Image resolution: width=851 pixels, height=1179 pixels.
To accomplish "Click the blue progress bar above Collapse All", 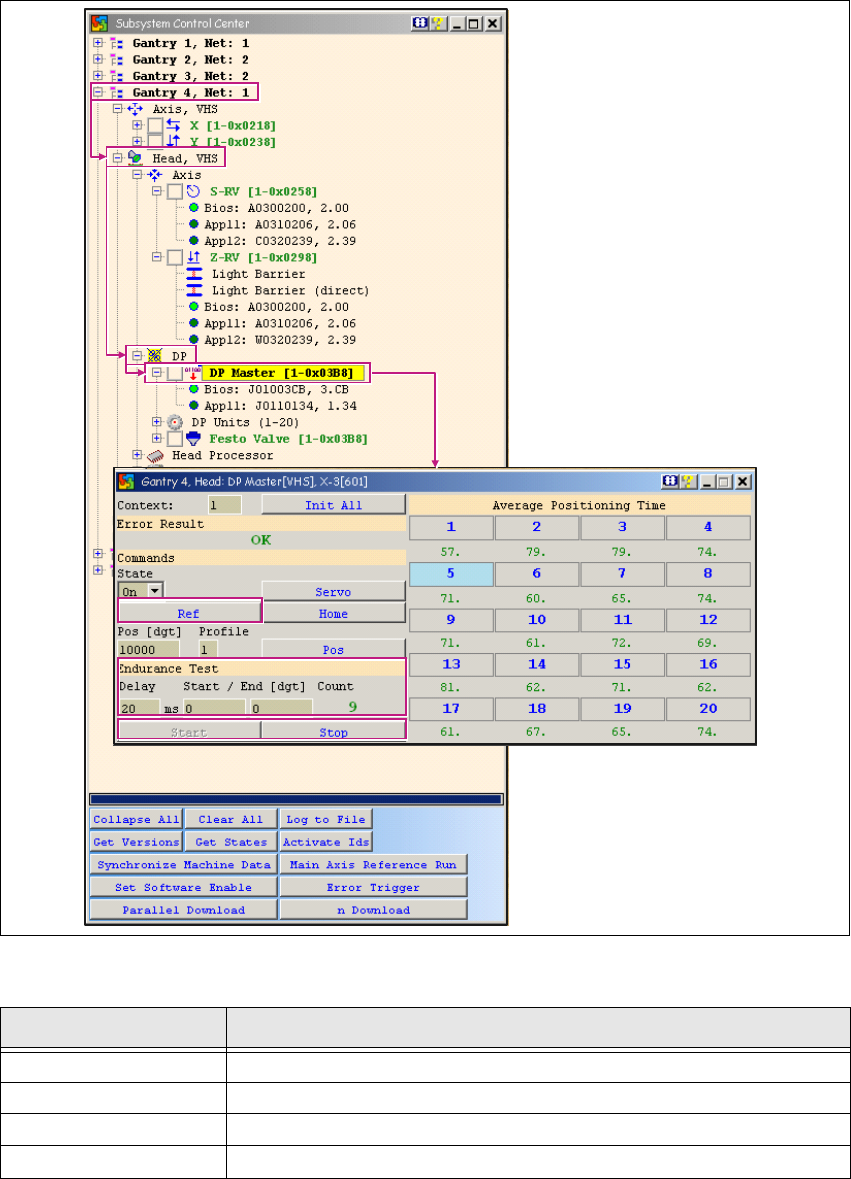I will (297, 799).
